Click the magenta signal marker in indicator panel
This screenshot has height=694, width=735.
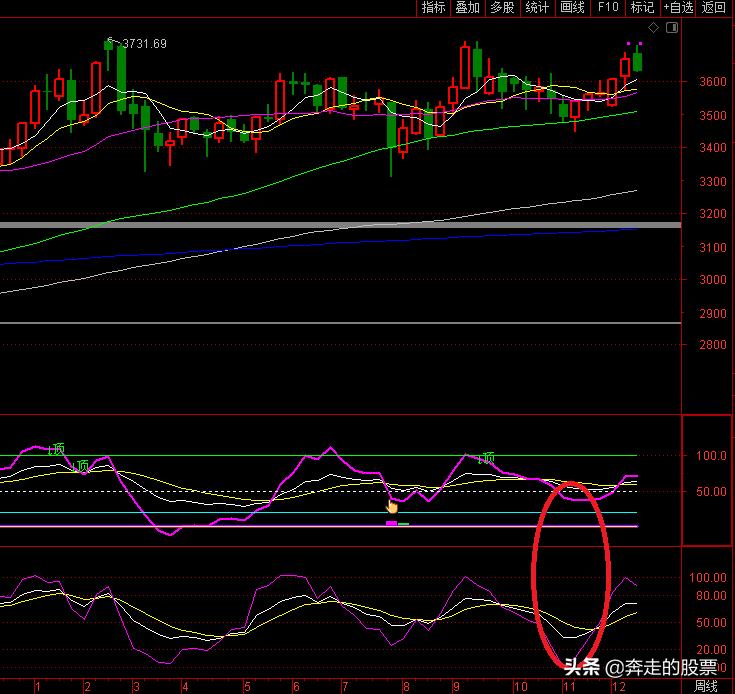click(391, 522)
